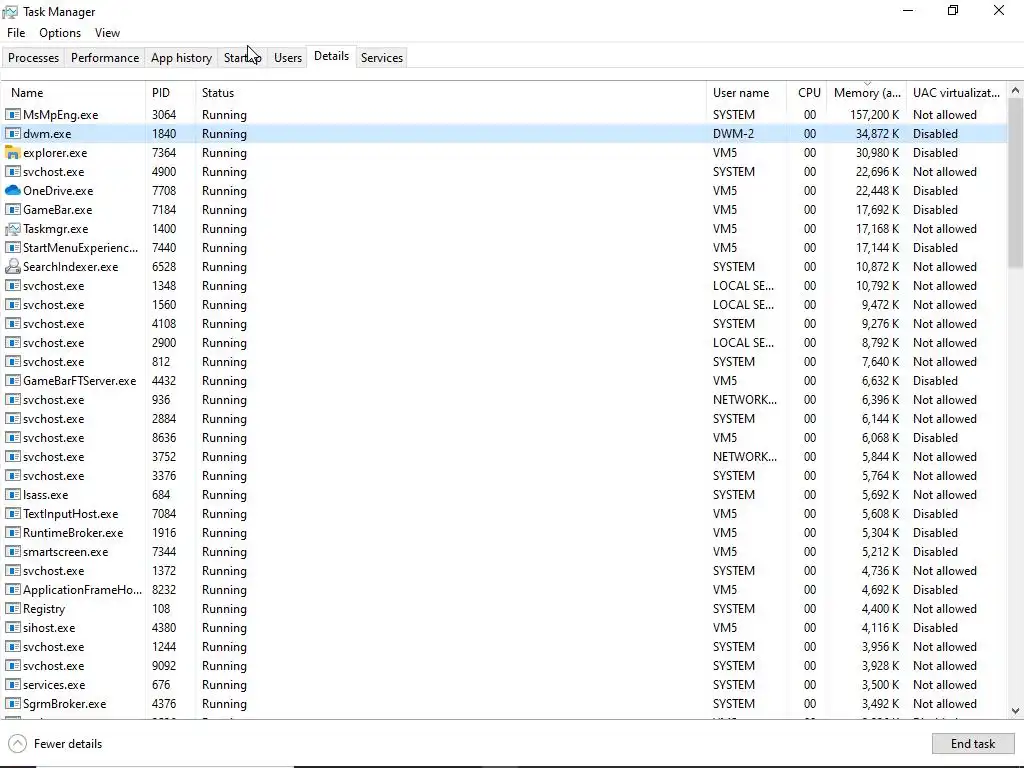1024x768 pixels.
Task: Click icon of svchost.exe PID 9092
Action: pos(12,665)
